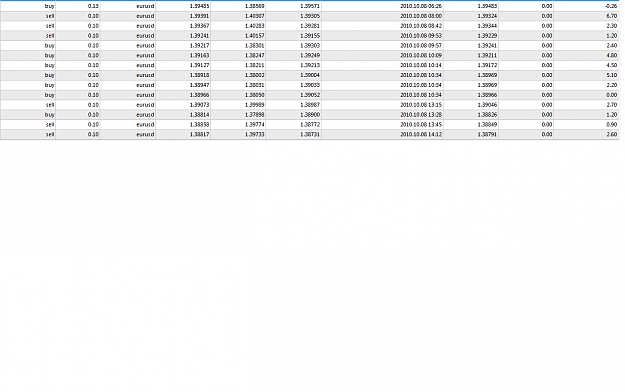Screen dimensions: 625x392
Task: Click the profit value 4.50
Action: (611, 65)
